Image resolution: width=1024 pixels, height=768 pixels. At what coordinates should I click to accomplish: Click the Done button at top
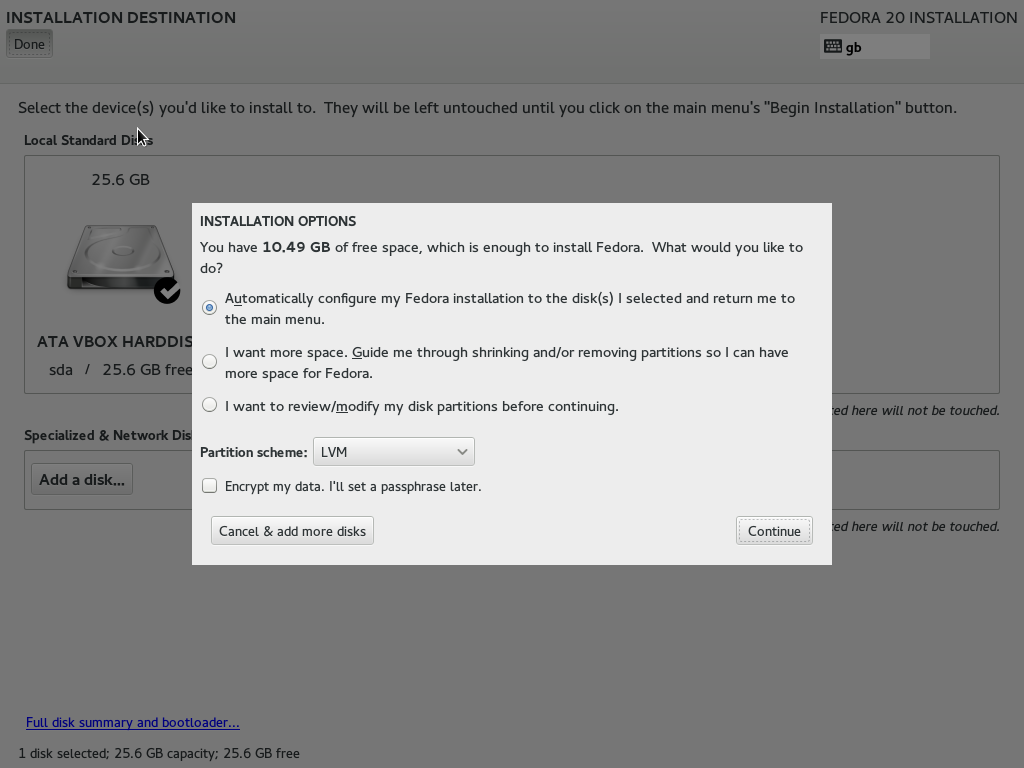29,44
